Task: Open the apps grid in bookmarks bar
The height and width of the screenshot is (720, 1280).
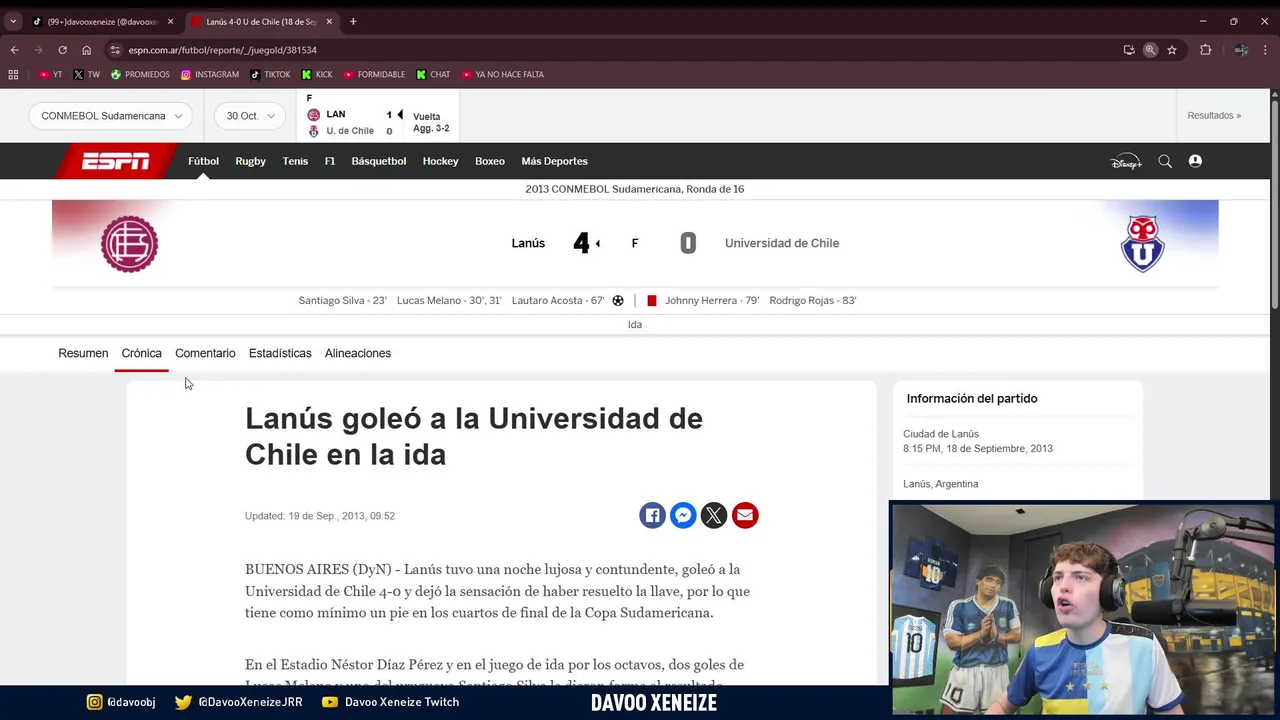Action: click(x=13, y=74)
